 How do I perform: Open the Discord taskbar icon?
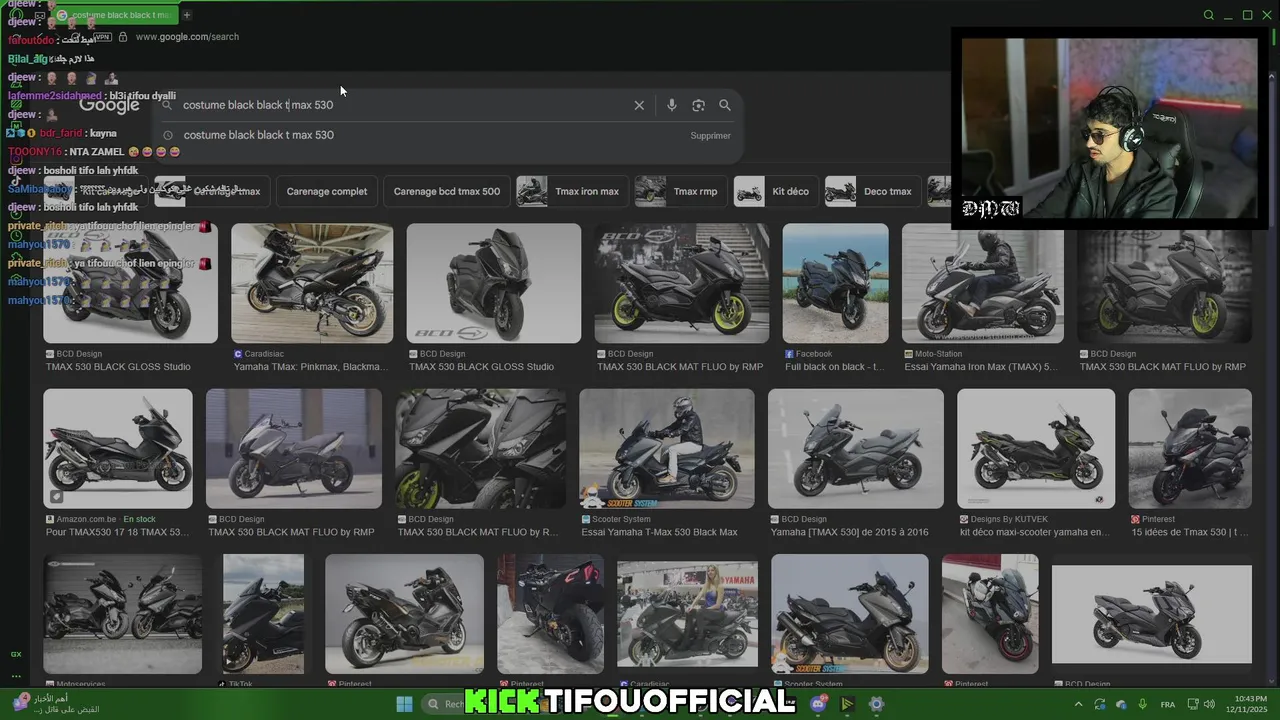pos(819,704)
